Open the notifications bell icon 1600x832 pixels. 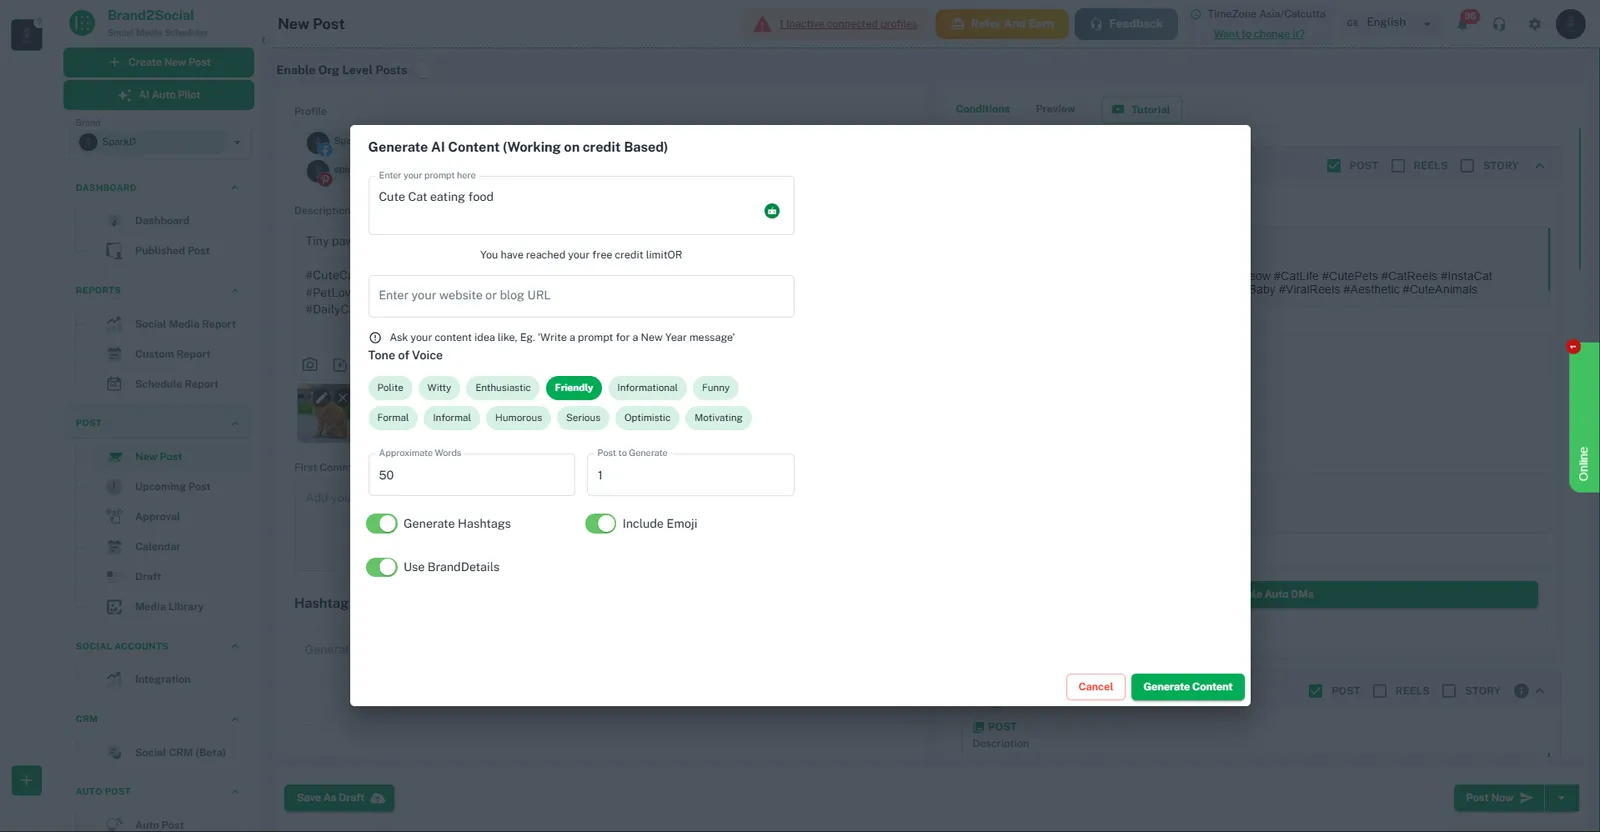pos(1464,24)
